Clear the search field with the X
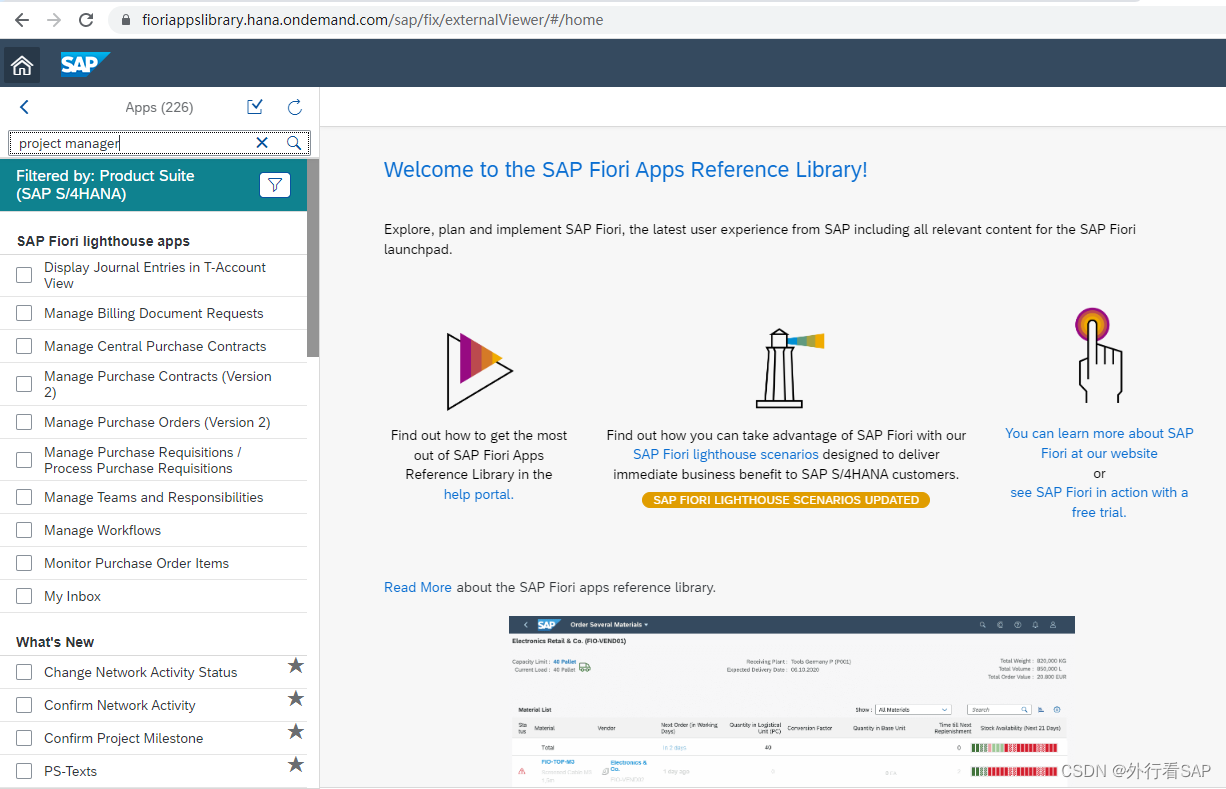 point(262,143)
